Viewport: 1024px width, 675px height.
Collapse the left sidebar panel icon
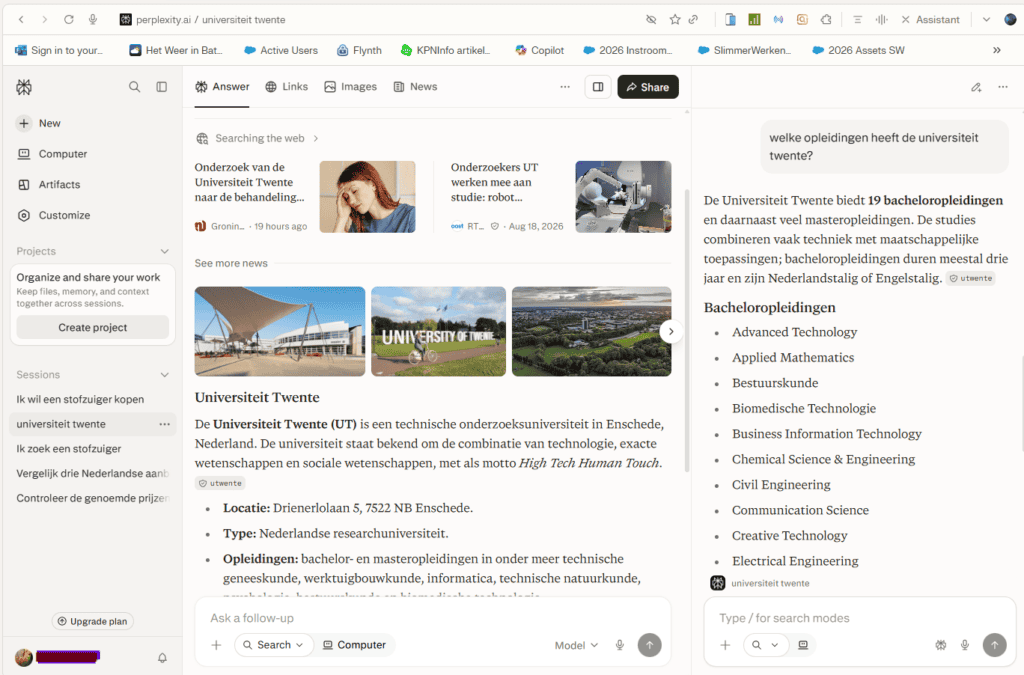pyautogui.click(x=161, y=87)
